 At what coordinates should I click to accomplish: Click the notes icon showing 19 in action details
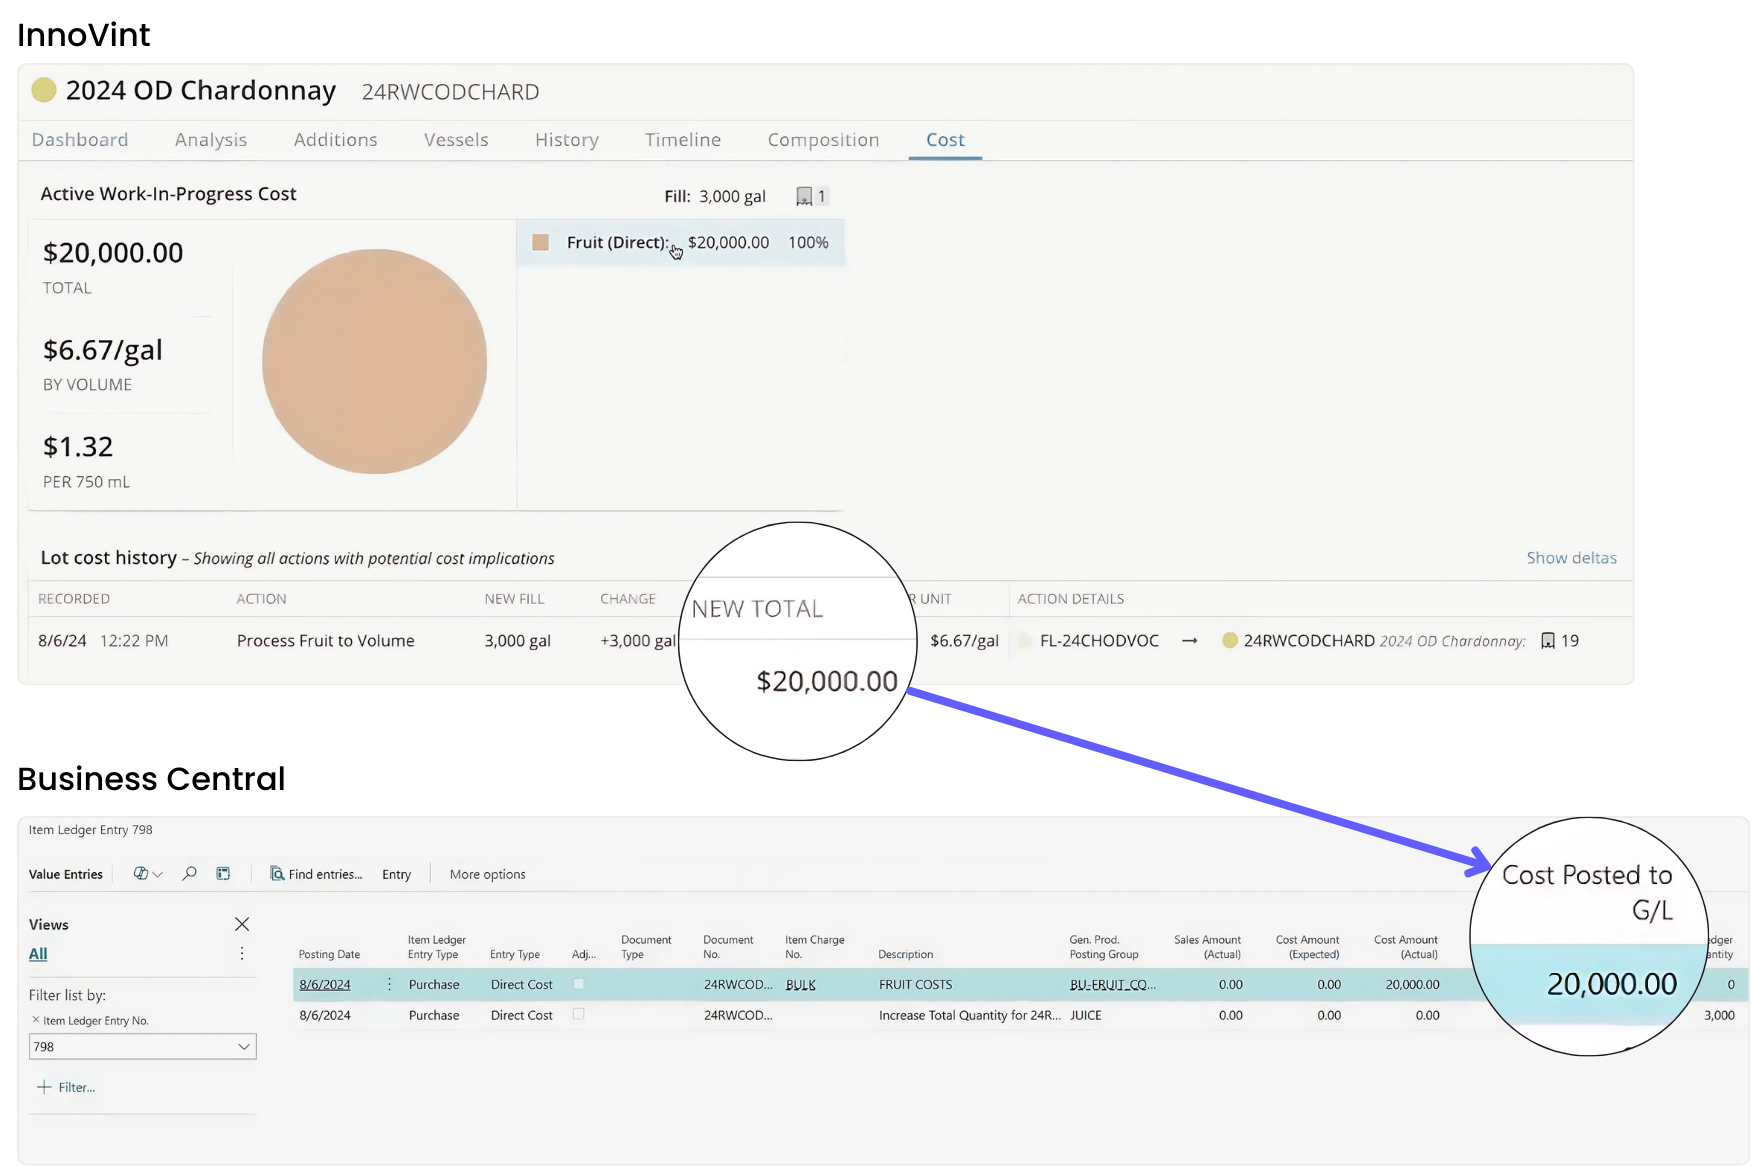[1548, 641]
